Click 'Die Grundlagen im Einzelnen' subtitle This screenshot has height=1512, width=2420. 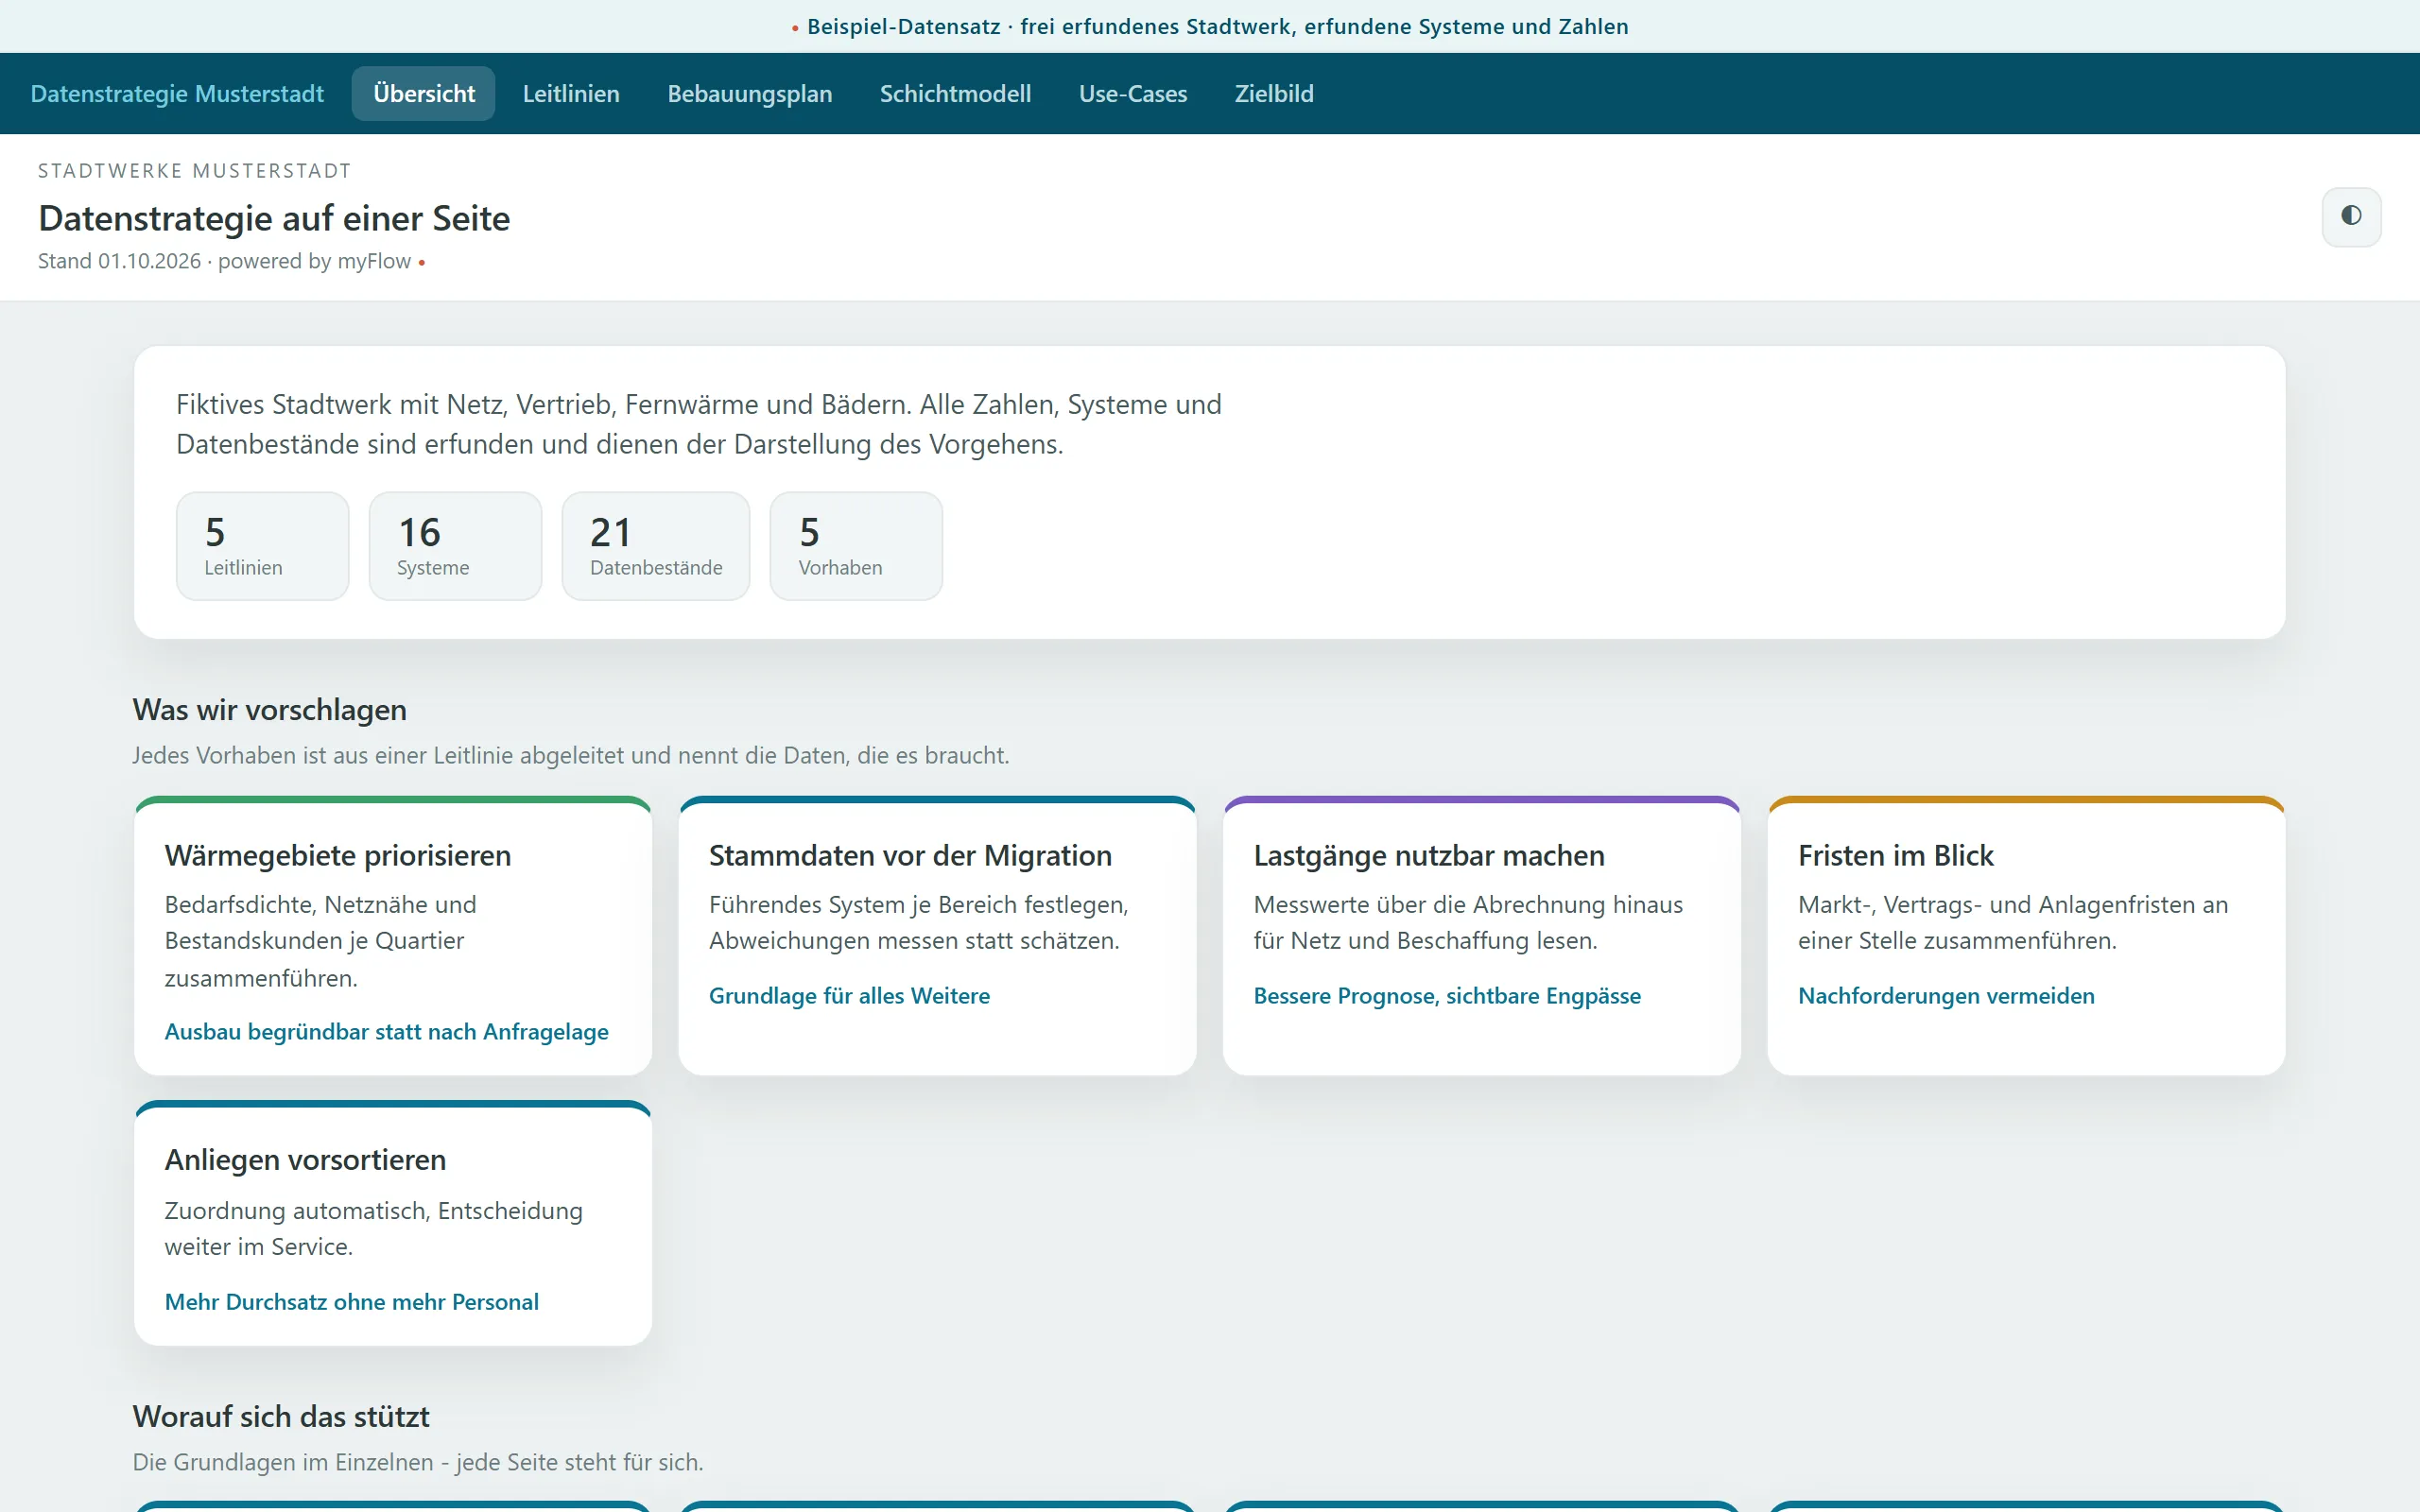(418, 1462)
